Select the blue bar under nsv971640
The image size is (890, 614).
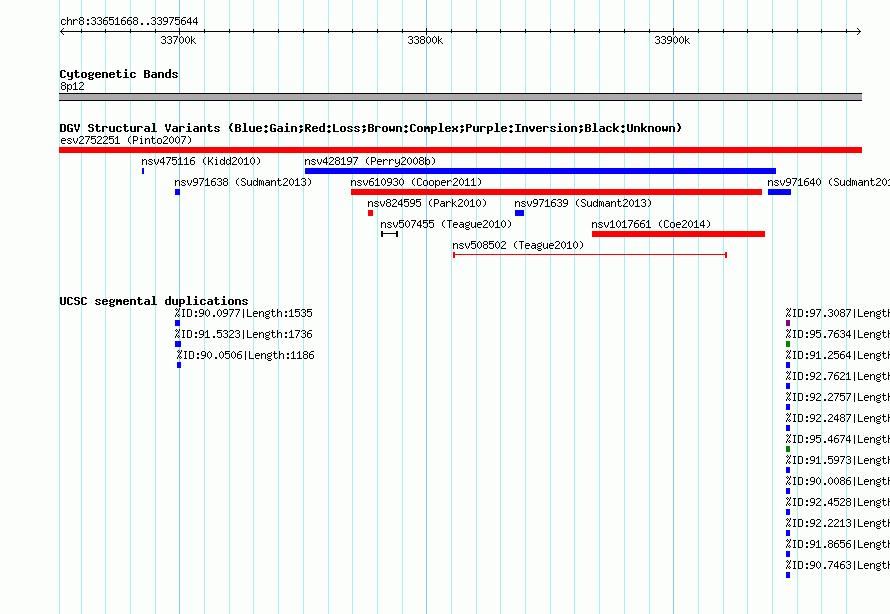pyautogui.click(x=779, y=192)
